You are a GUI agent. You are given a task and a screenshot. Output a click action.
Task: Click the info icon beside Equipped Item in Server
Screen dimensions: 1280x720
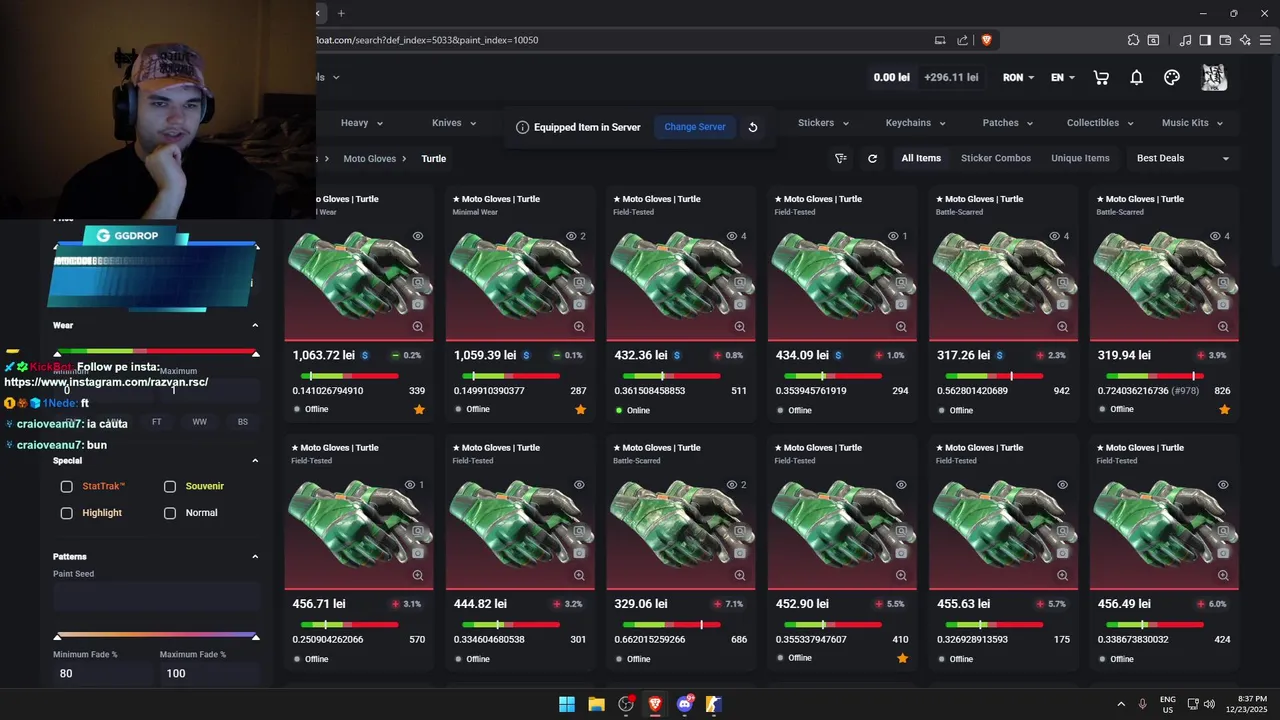(x=522, y=127)
